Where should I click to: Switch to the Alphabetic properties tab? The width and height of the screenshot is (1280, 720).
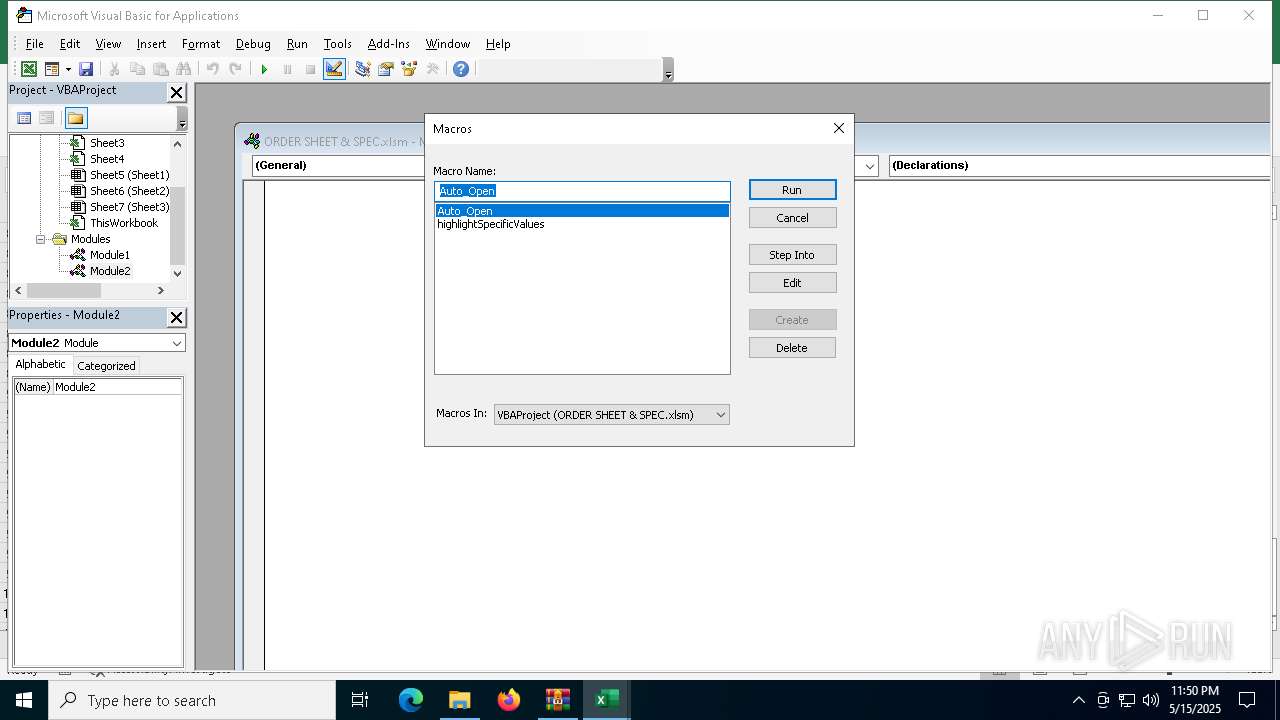click(41, 365)
